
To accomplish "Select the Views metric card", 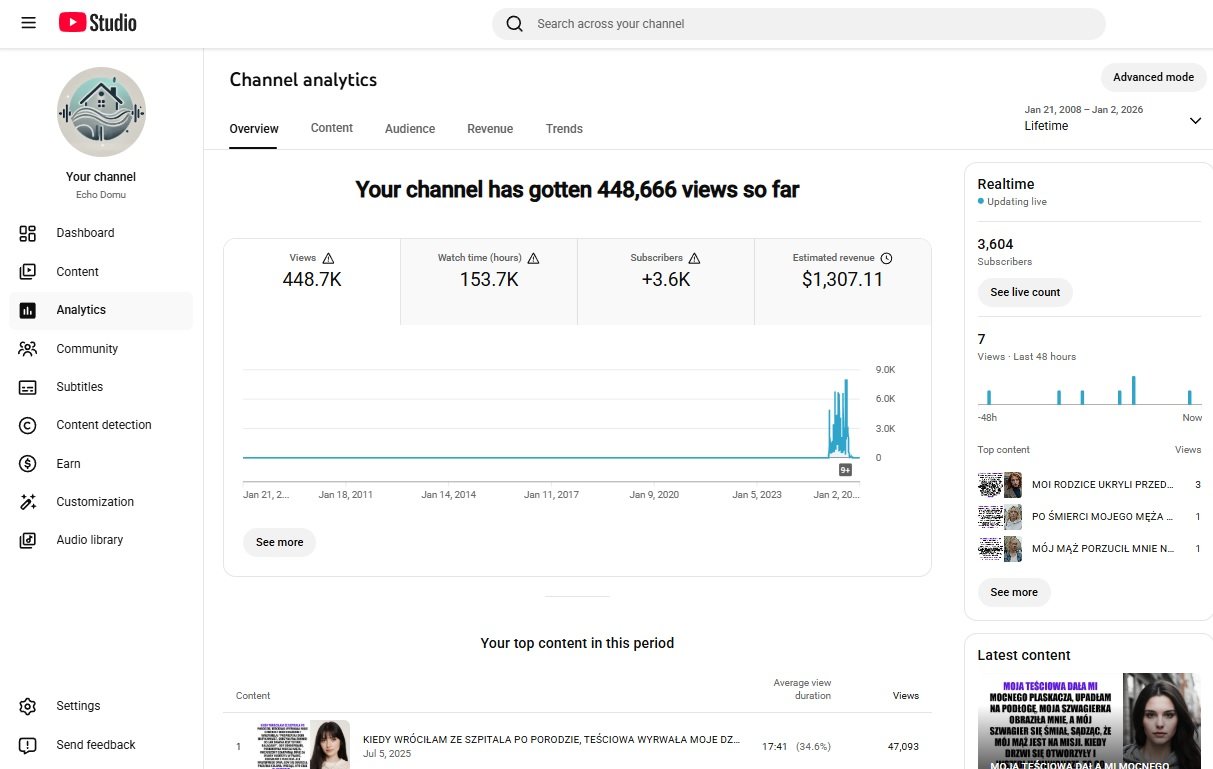I will pos(312,282).
